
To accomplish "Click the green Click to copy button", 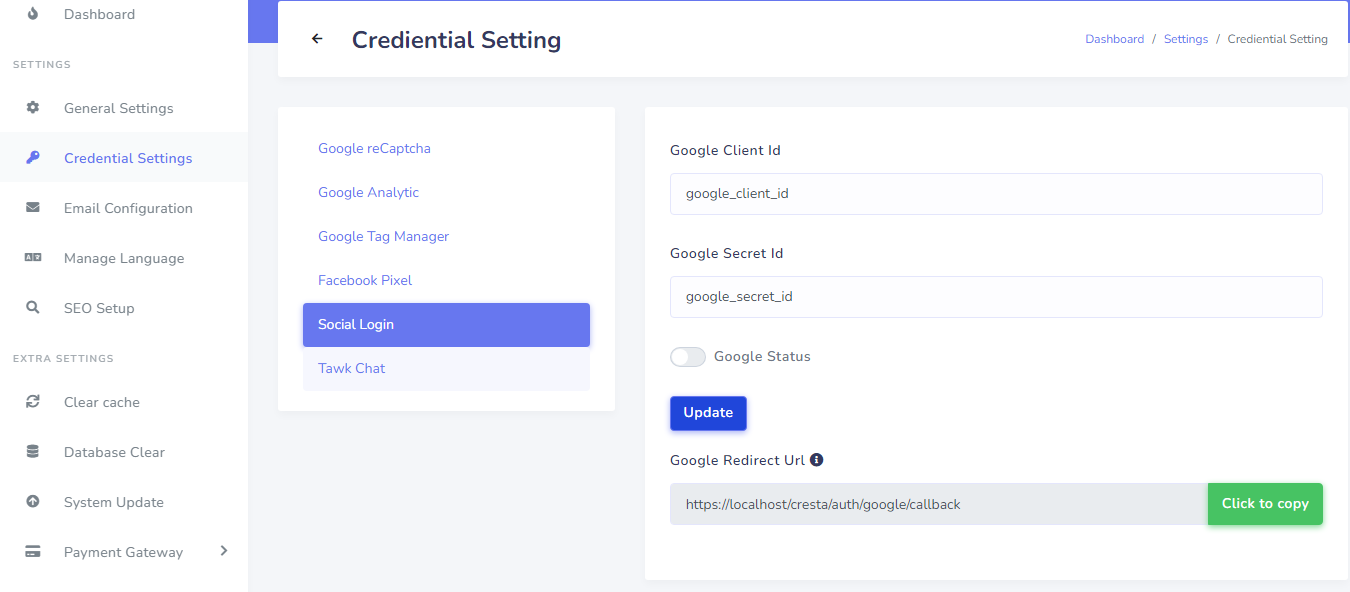I will pyautogui.click(x=1265, y=504).
